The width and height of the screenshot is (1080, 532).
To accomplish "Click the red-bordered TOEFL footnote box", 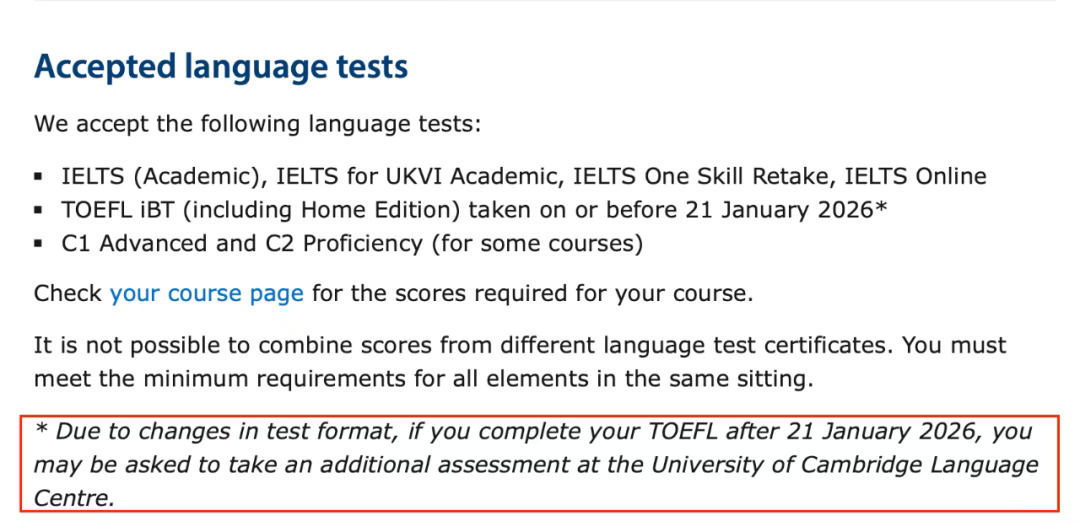I will (538, 466).
